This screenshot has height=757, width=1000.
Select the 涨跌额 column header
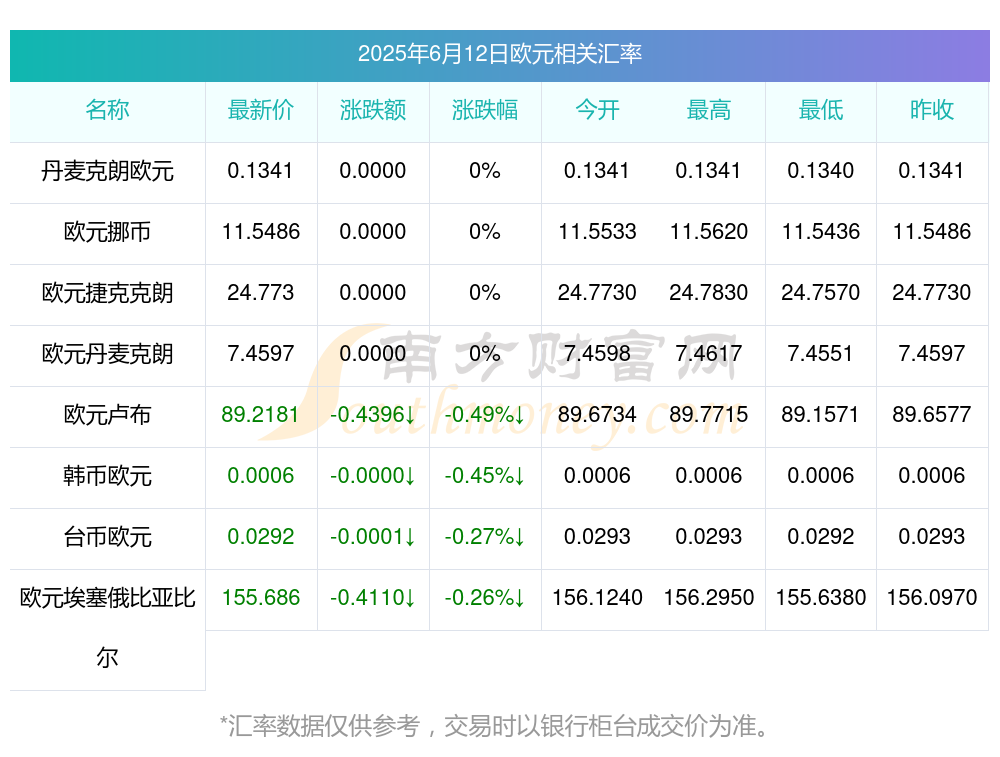coord(373,110)
